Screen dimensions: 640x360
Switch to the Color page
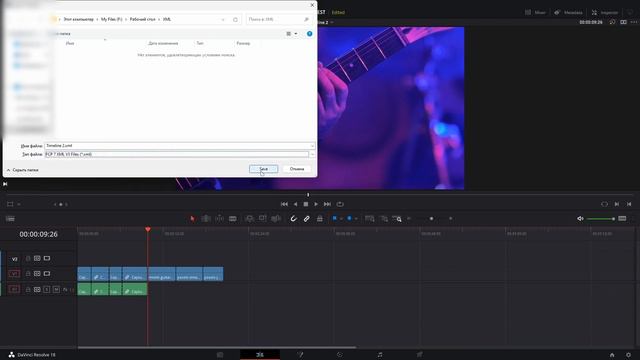pyautogui.click(x=340, y=355)
